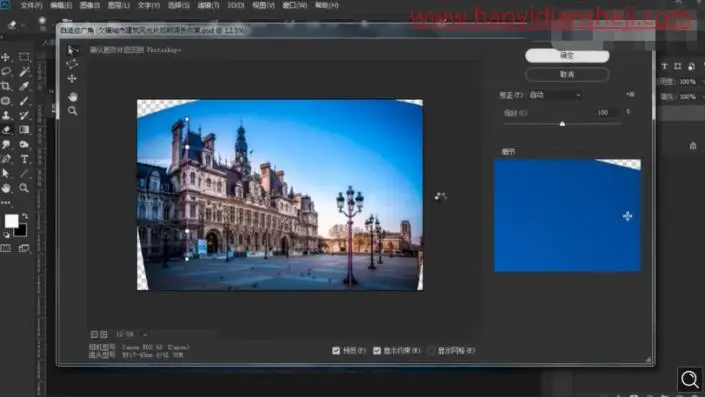705x397 pixels.
Task: Open the 图层(L) menu
Action: pyautogui.click(x=118, y=5)
